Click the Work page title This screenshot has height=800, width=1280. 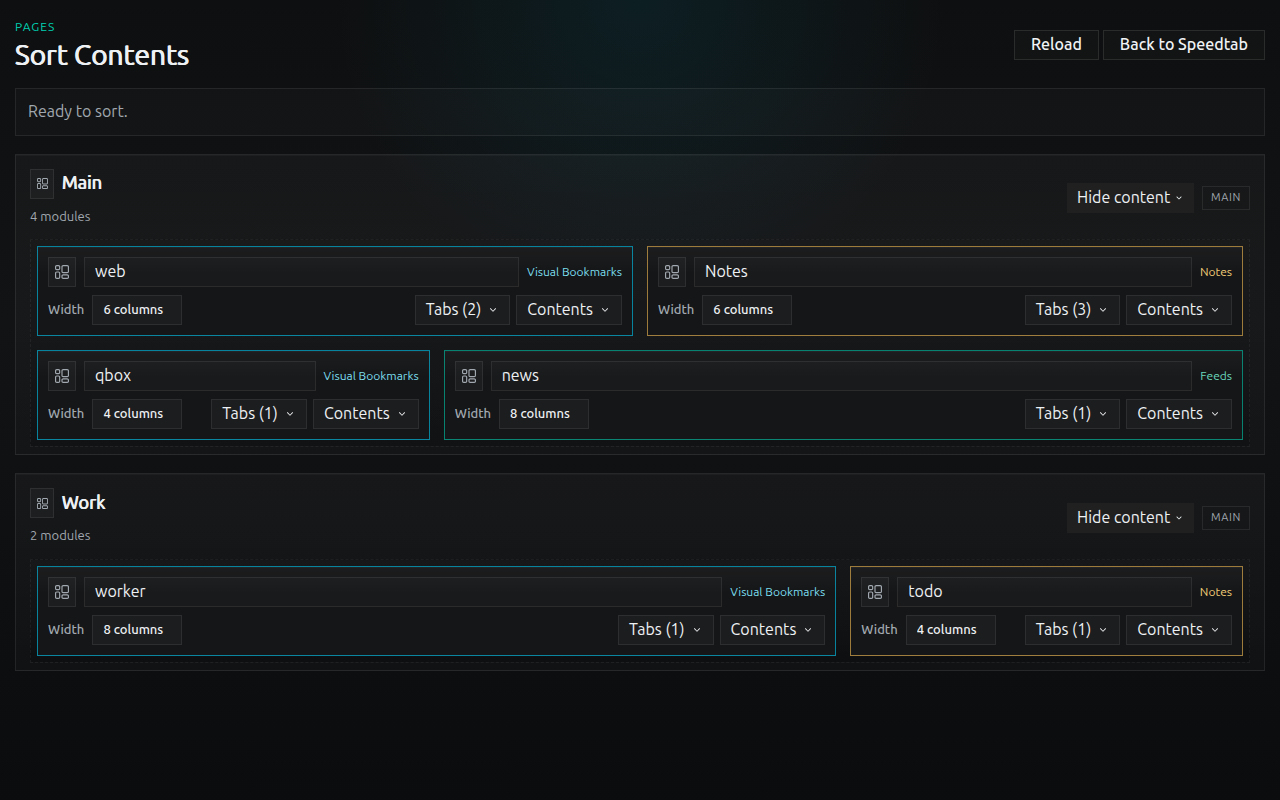coord(84,503)
